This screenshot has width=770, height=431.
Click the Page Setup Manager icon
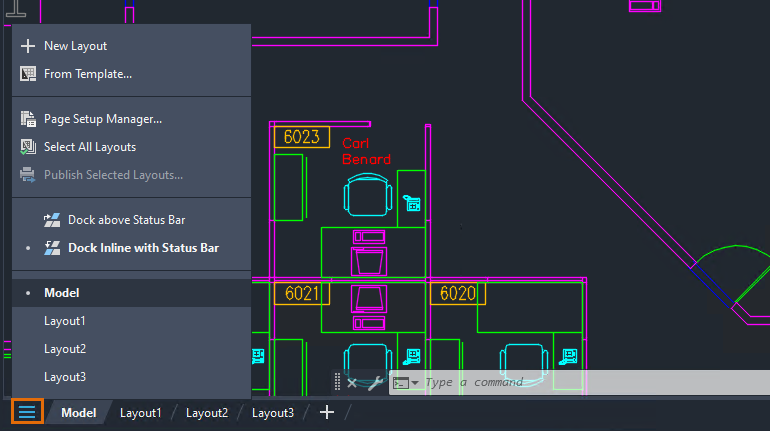(28, 119)
